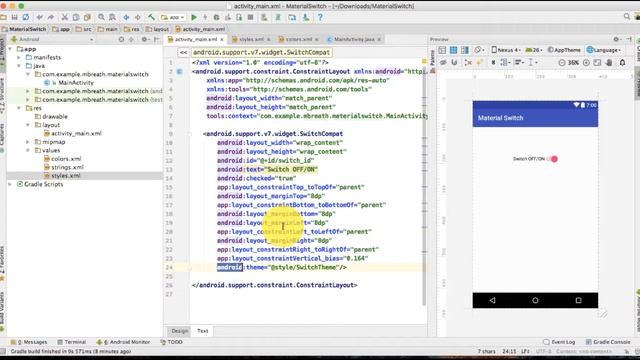Open the app run configuration dropdown
The image size is (640, 360).
[x=173, y=17]
